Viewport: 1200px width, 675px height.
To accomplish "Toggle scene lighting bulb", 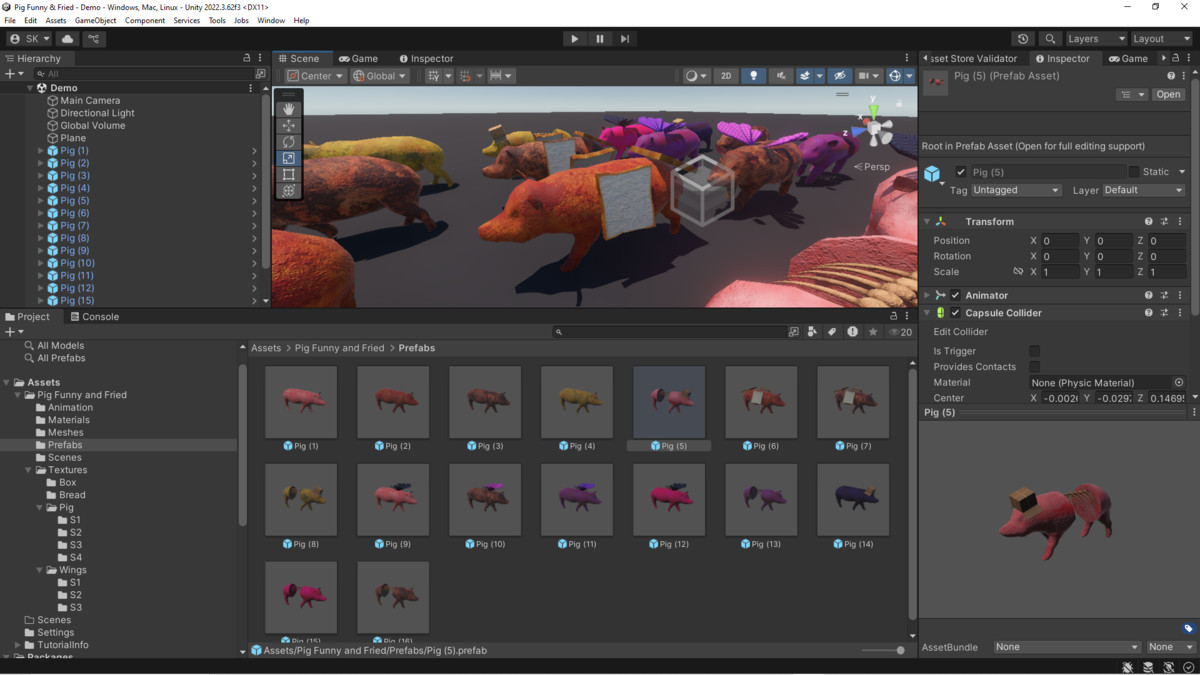I will pyautogui.click(x=753, y=76).
